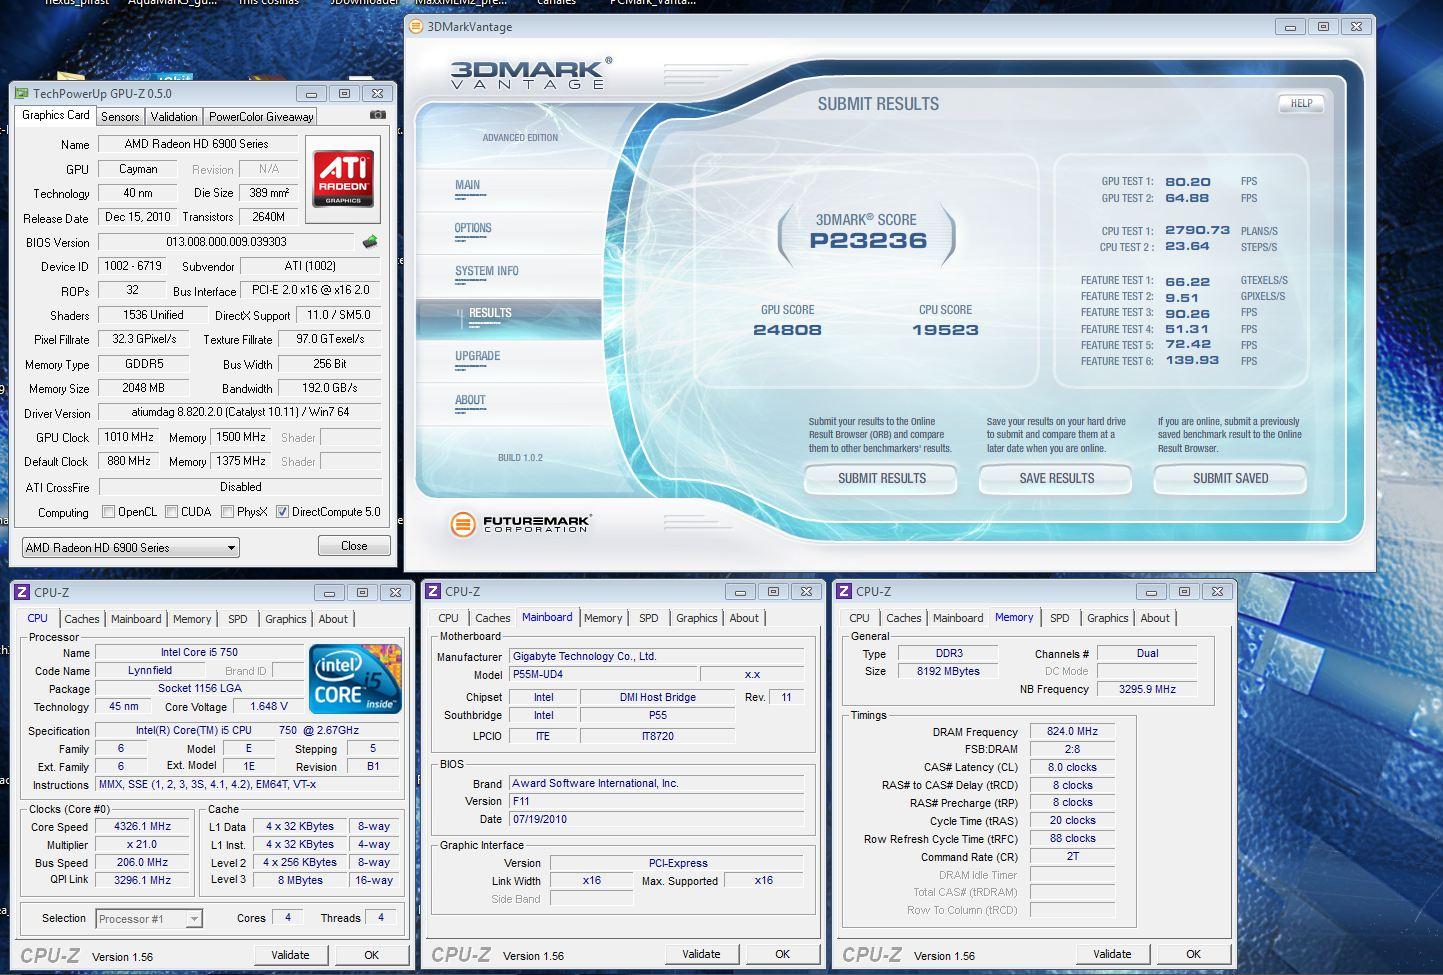Viewport: 1443px width, 975px height.
Task: Open Caches tab in CPU-Z processor window
Action: [x=82, y=619]
